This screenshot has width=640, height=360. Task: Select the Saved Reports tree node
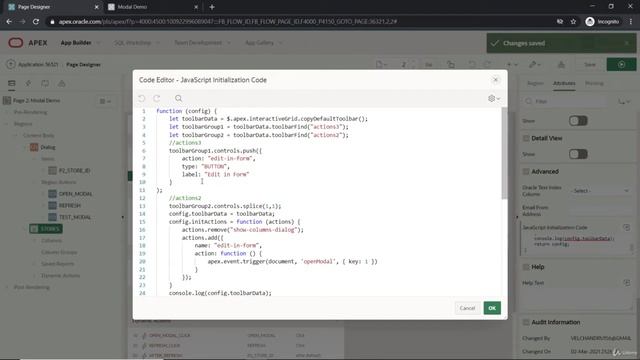[x=58, y=264]
